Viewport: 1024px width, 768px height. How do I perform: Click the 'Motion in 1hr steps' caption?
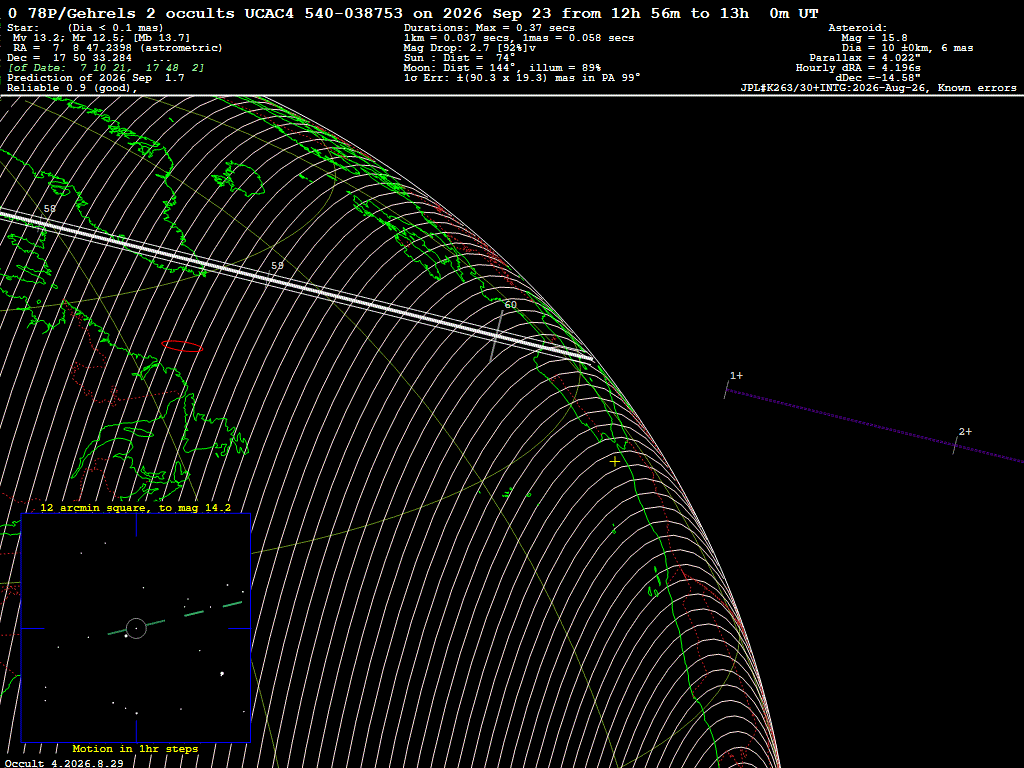(x=135, y=748)
